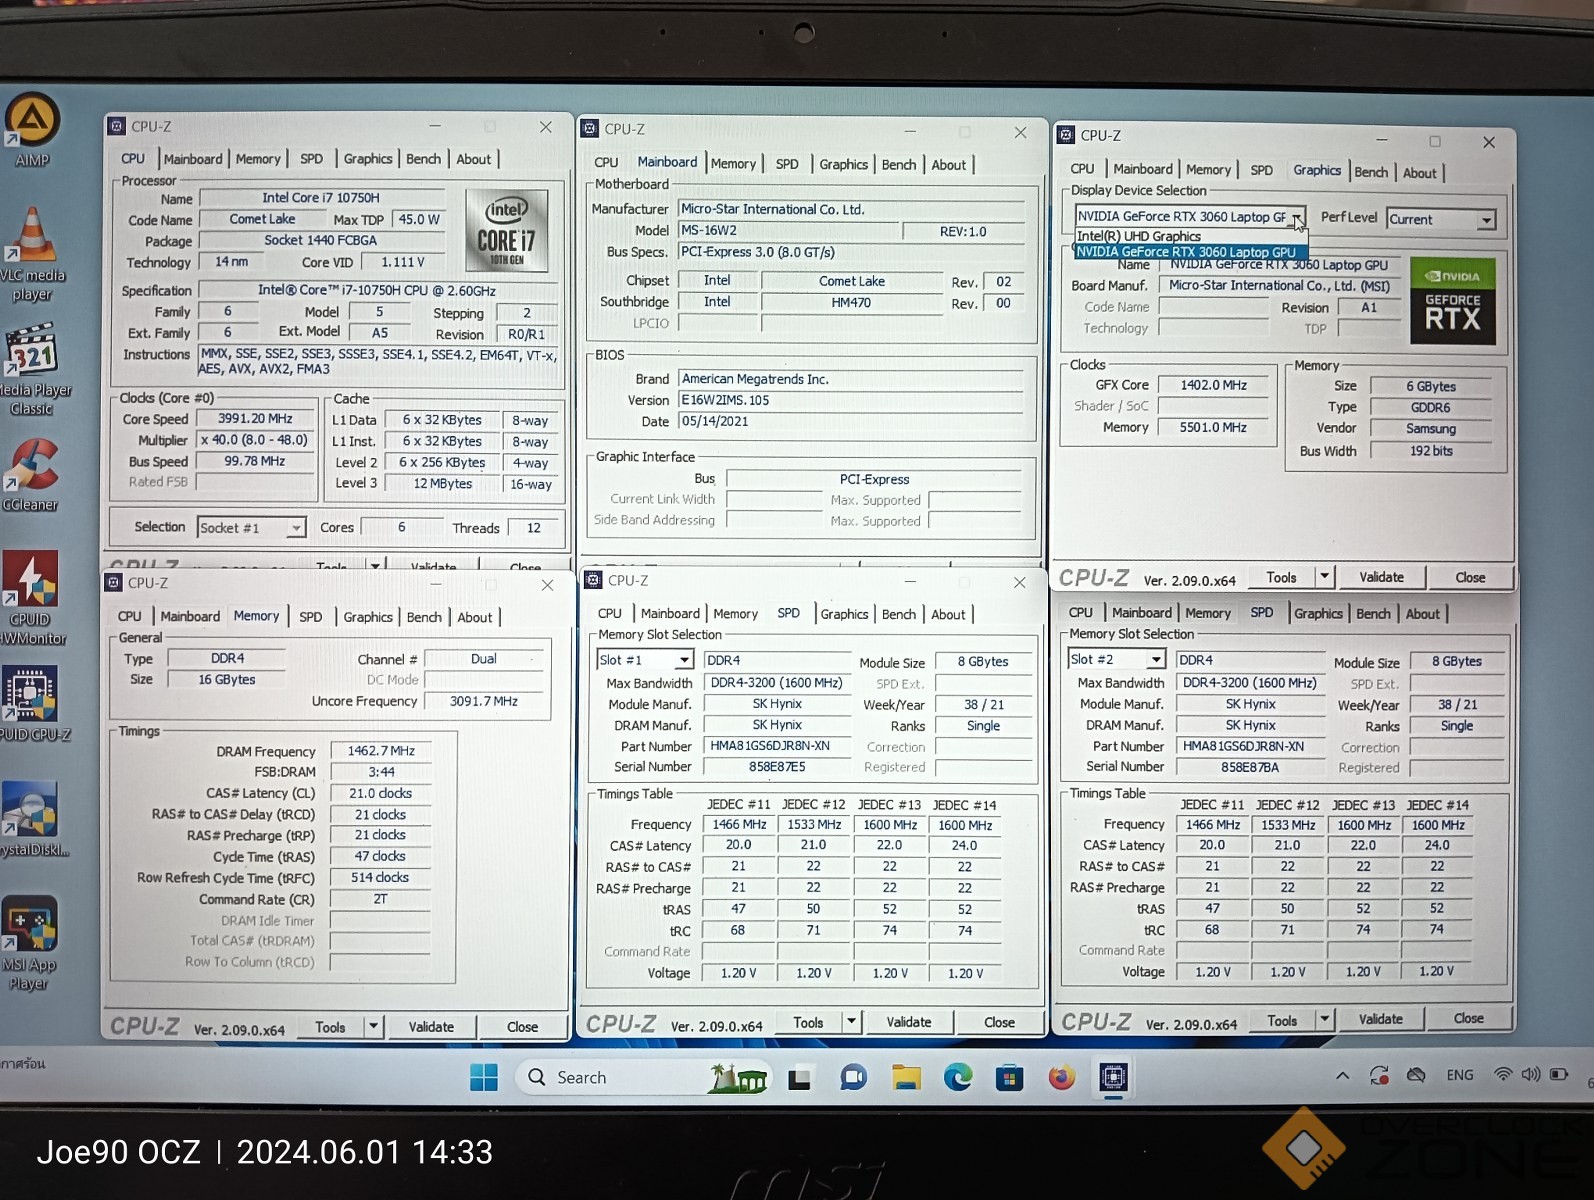Click Validate in the Memory window

[x=431, y=1026]
